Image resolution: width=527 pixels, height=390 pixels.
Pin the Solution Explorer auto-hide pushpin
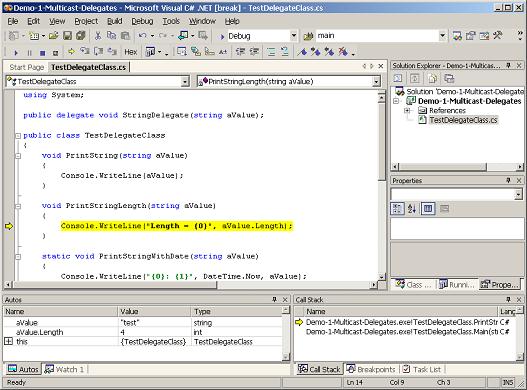(x=509, y=65)
